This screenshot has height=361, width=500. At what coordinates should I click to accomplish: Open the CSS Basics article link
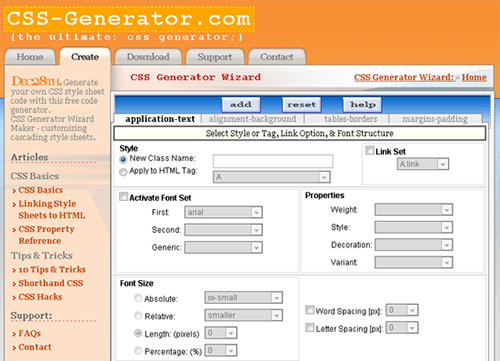[x=41, y=190]
